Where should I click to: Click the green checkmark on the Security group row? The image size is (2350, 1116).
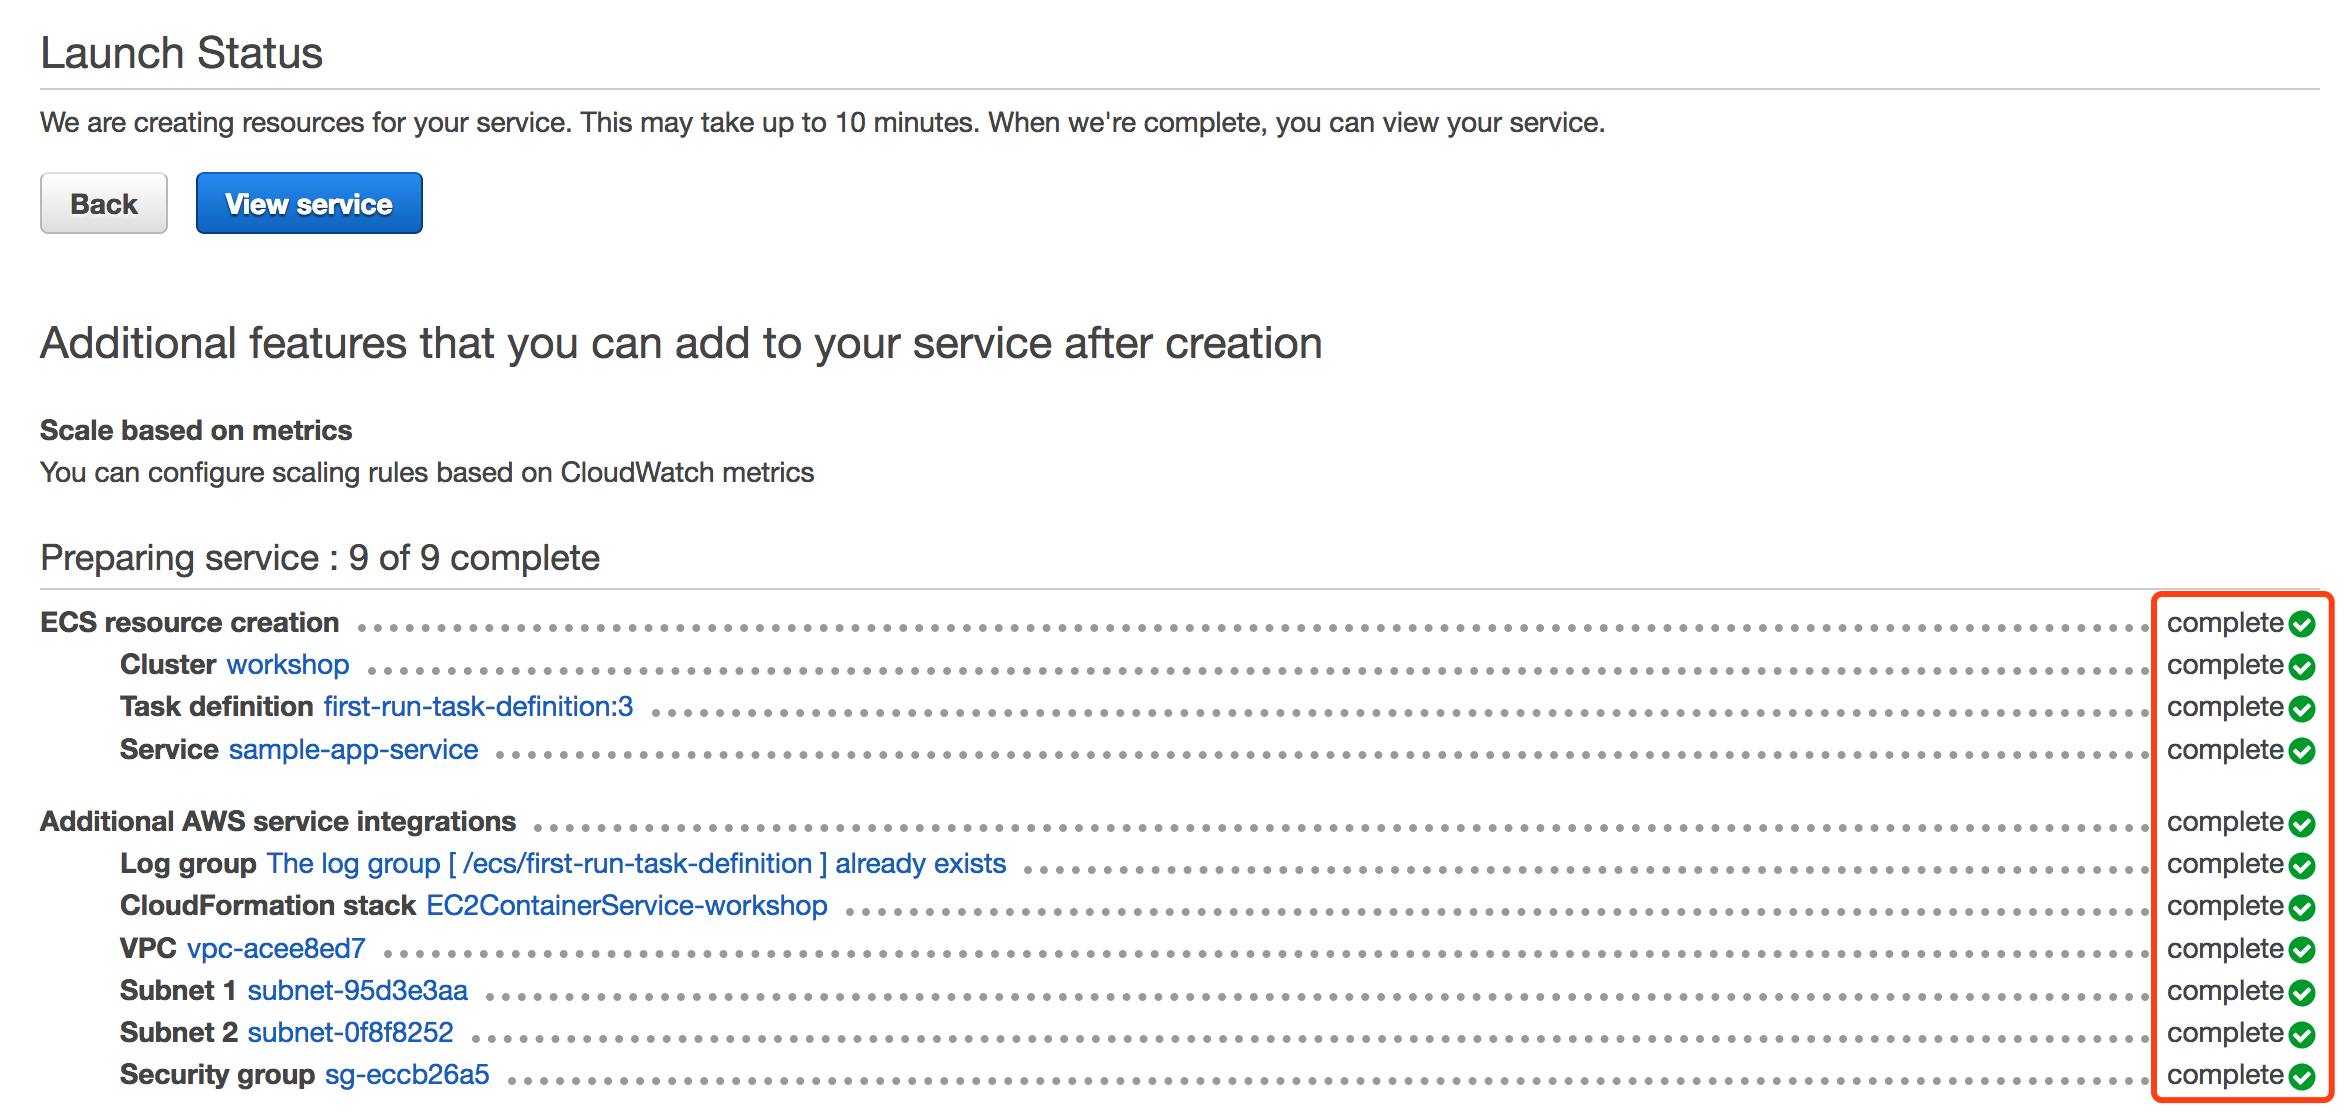tap(2302, 1076)
